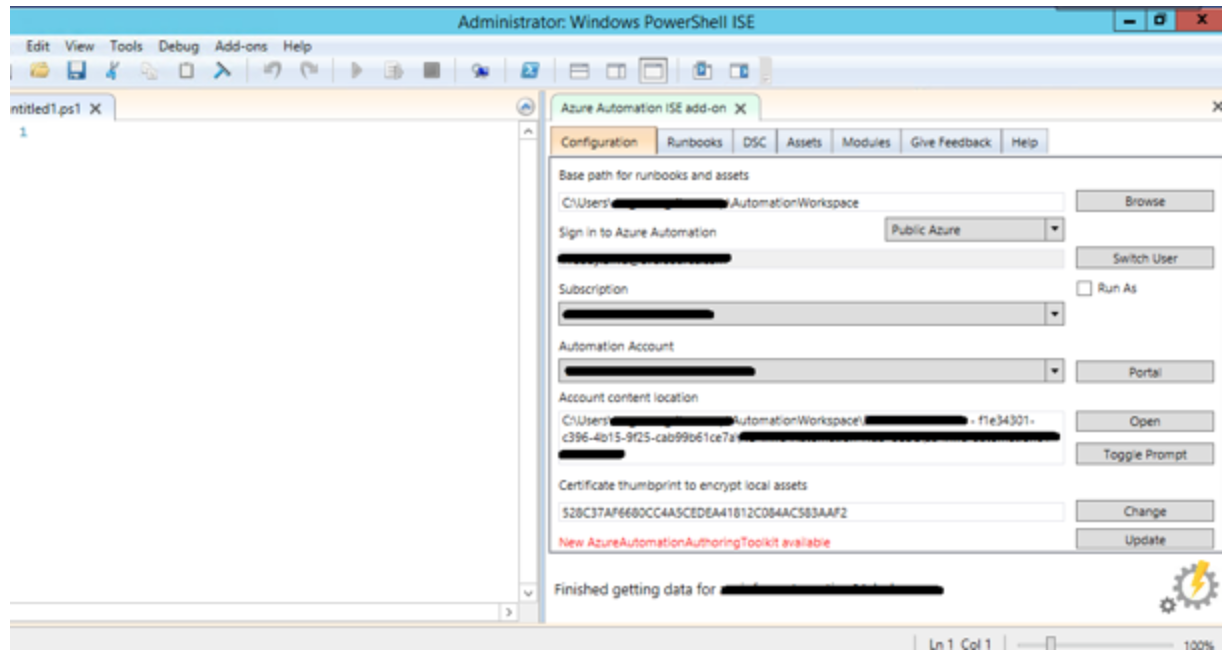Switch to the DSC tab
This screenshot has width=1230, height=660.
[x=754, y=143]
